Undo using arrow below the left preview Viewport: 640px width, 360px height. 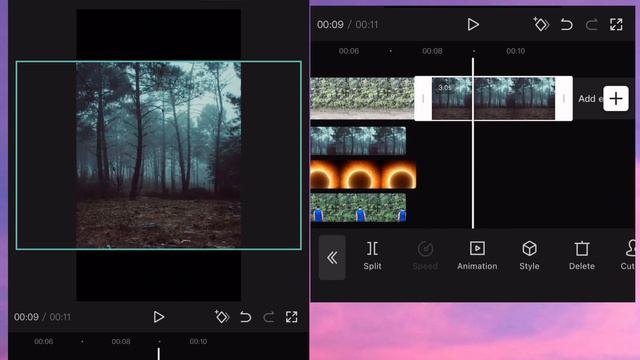tap(245, 317)
